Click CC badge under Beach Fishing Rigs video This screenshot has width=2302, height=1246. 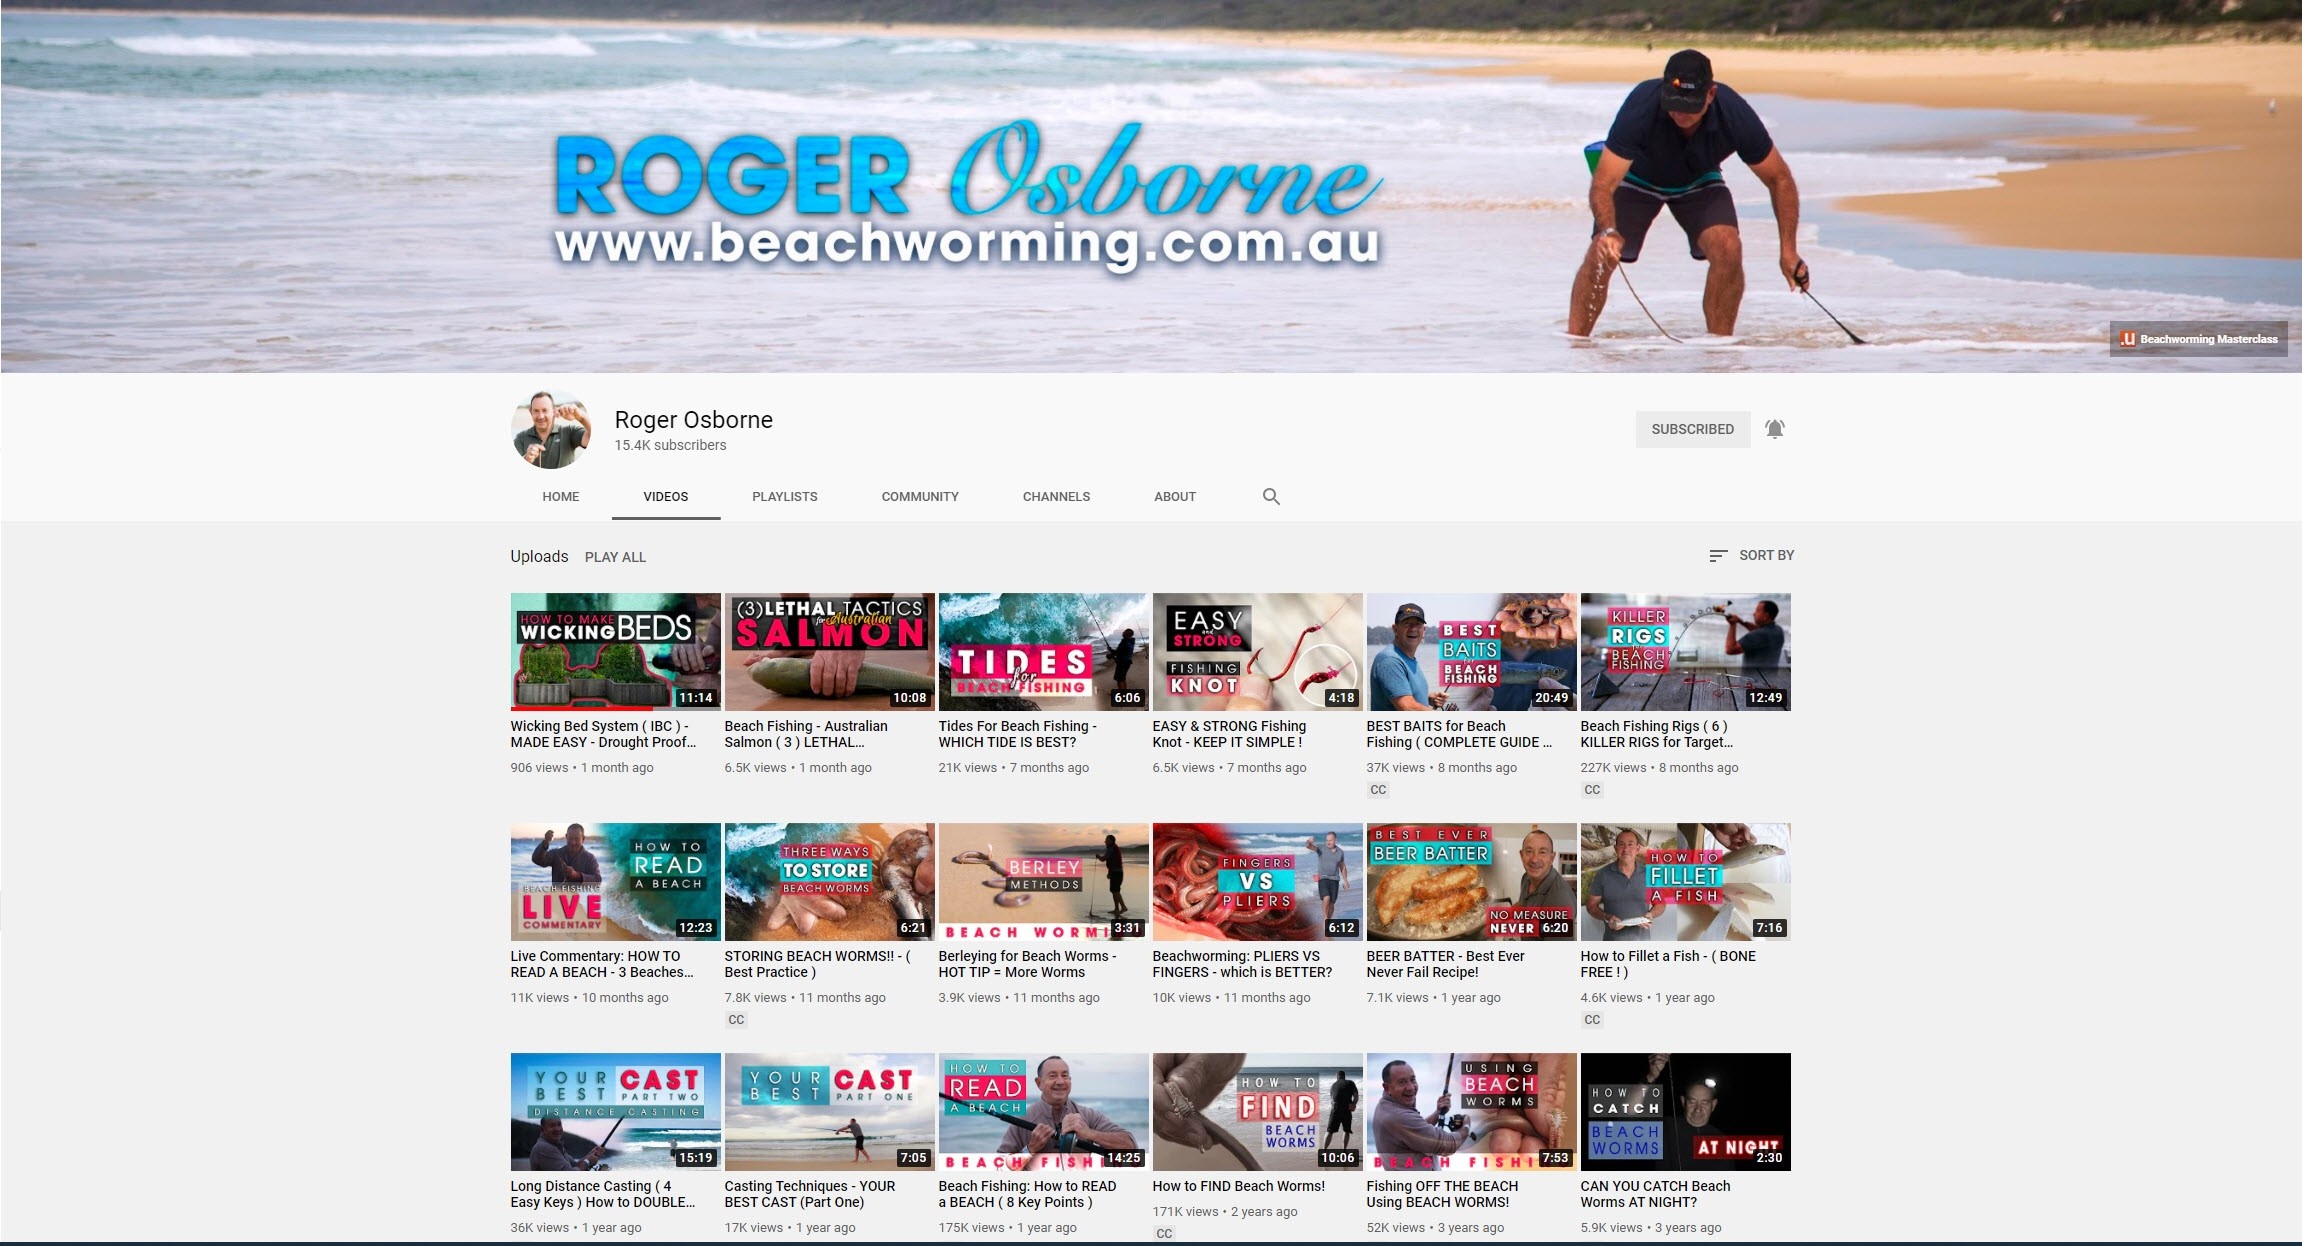click(x=1592, y=790)
